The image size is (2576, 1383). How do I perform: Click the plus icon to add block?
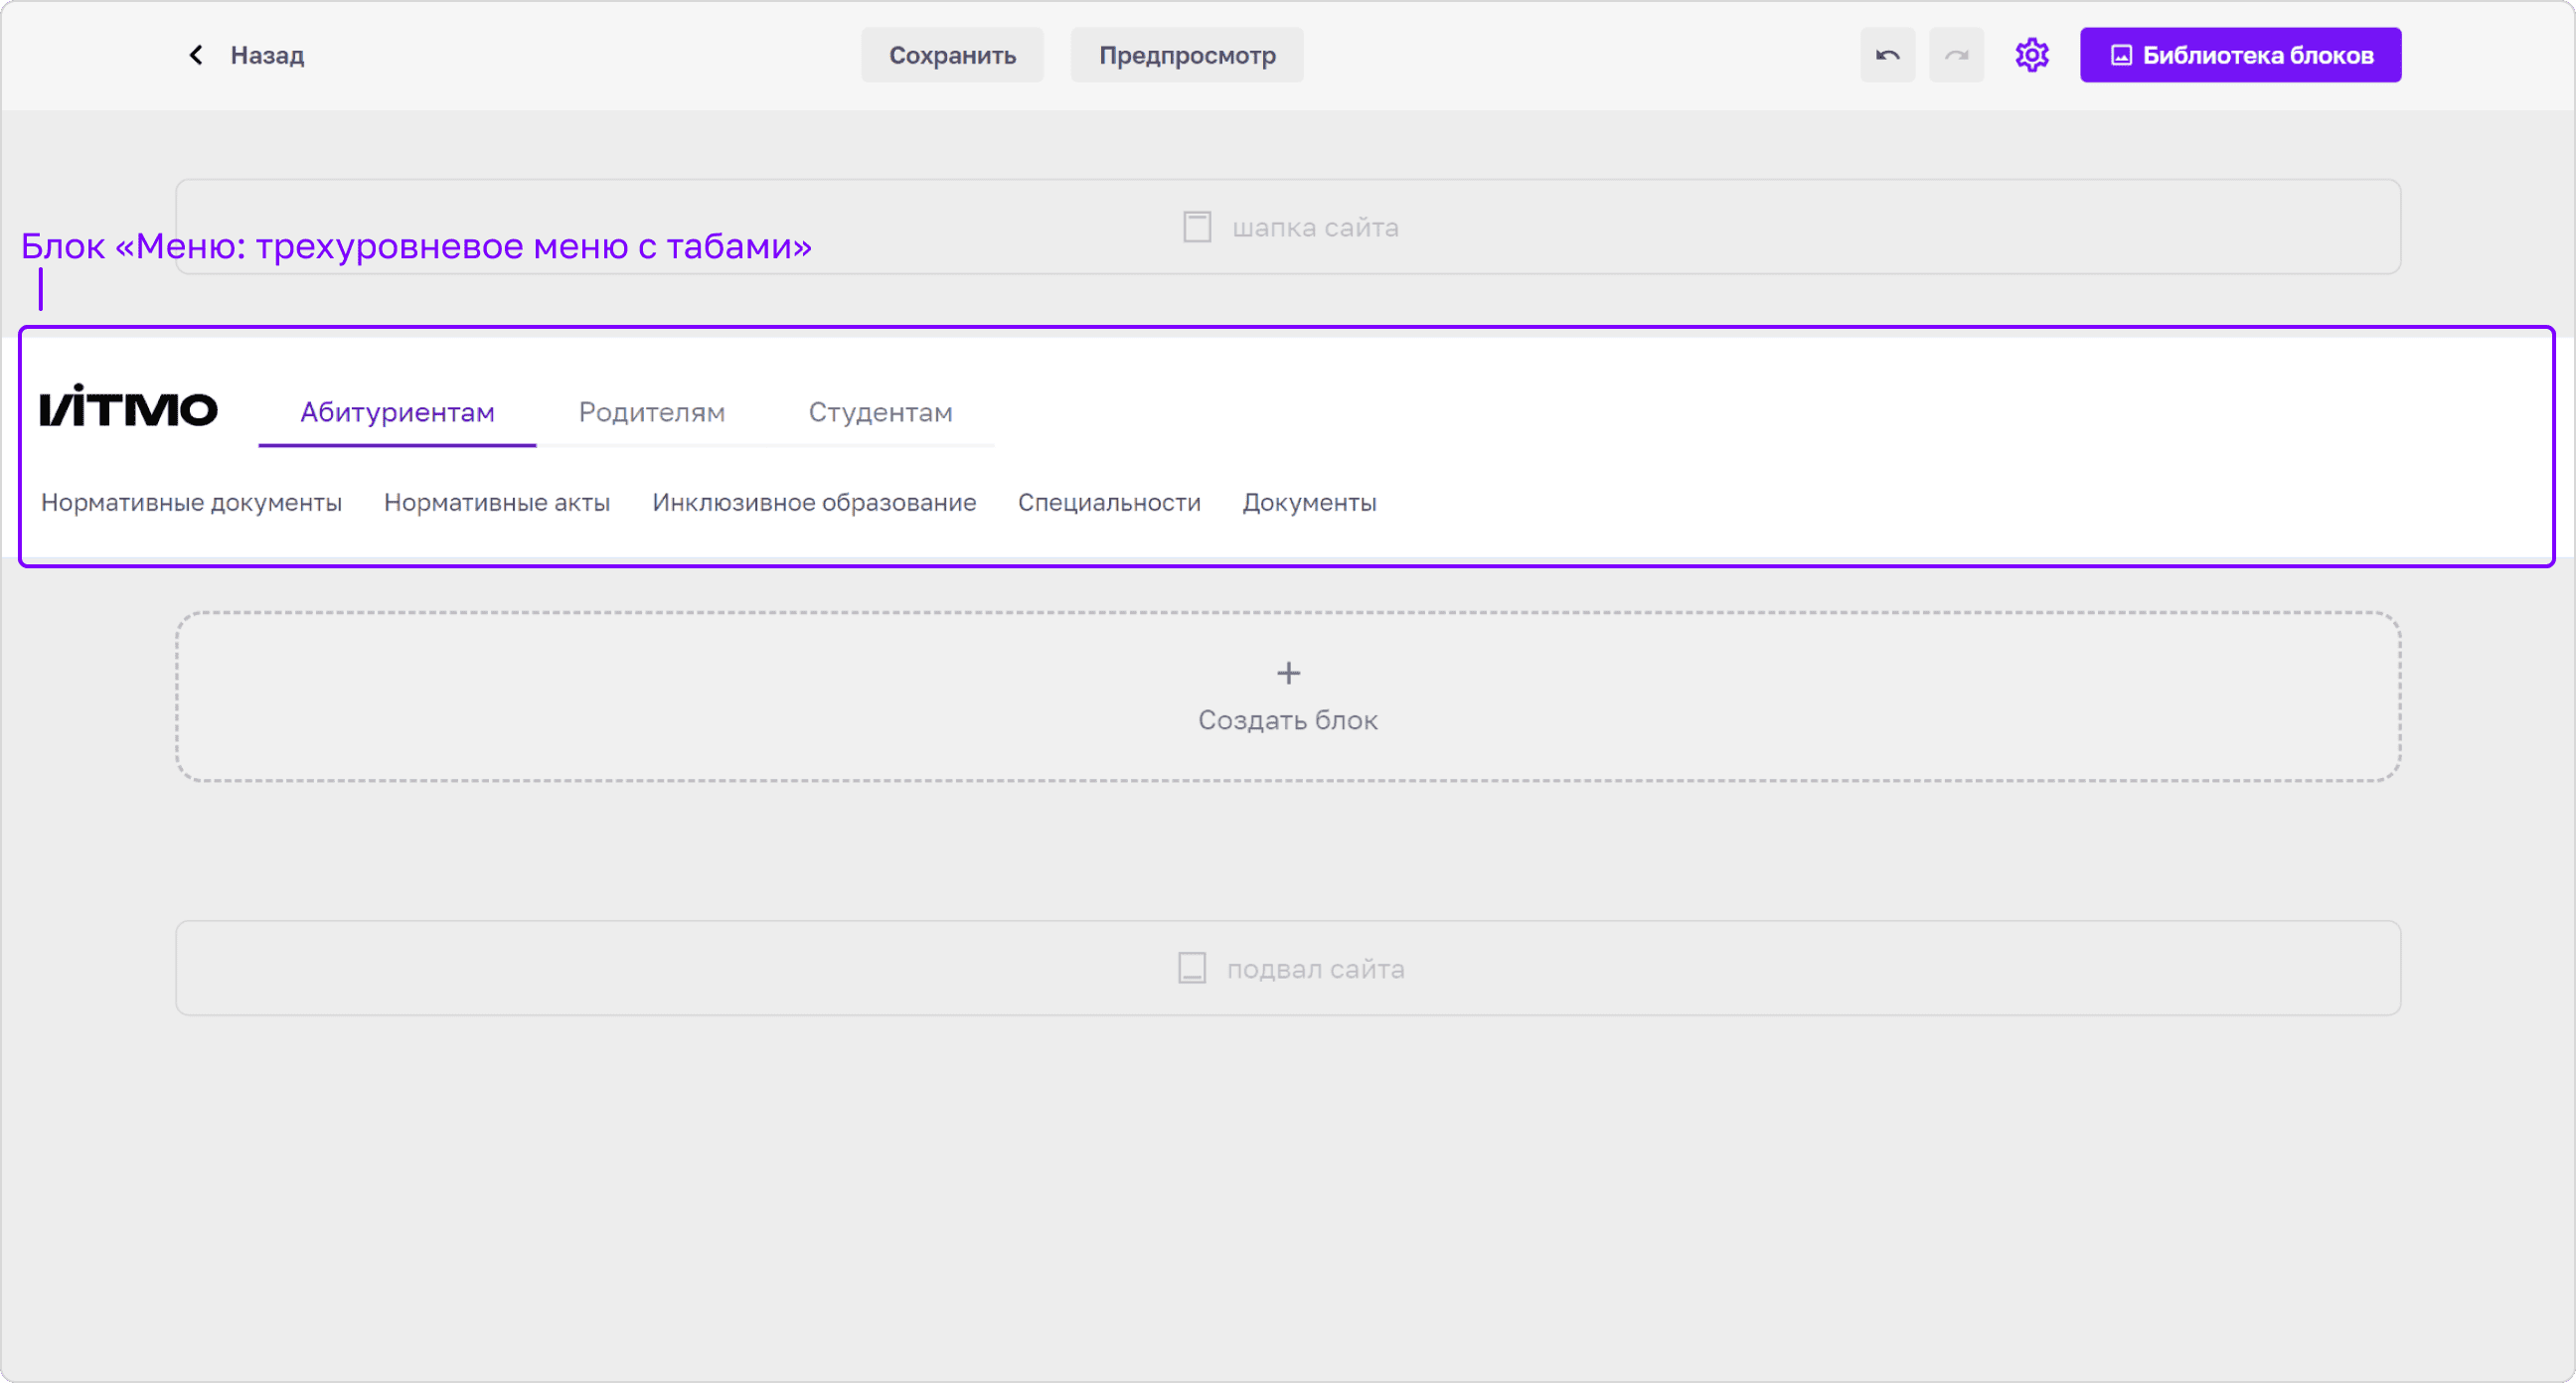(1288, 673)
